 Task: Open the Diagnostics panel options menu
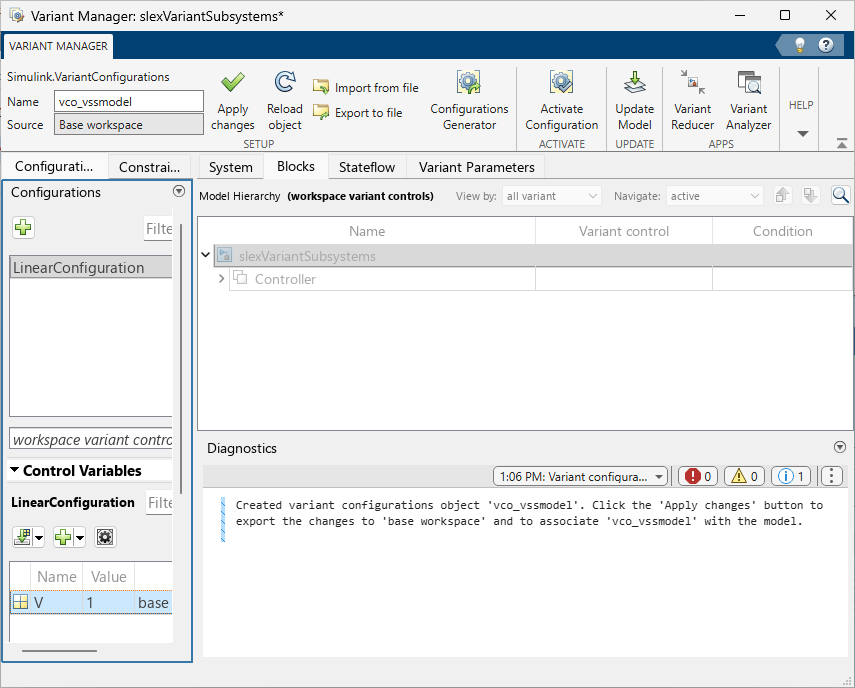coord(840,447)
